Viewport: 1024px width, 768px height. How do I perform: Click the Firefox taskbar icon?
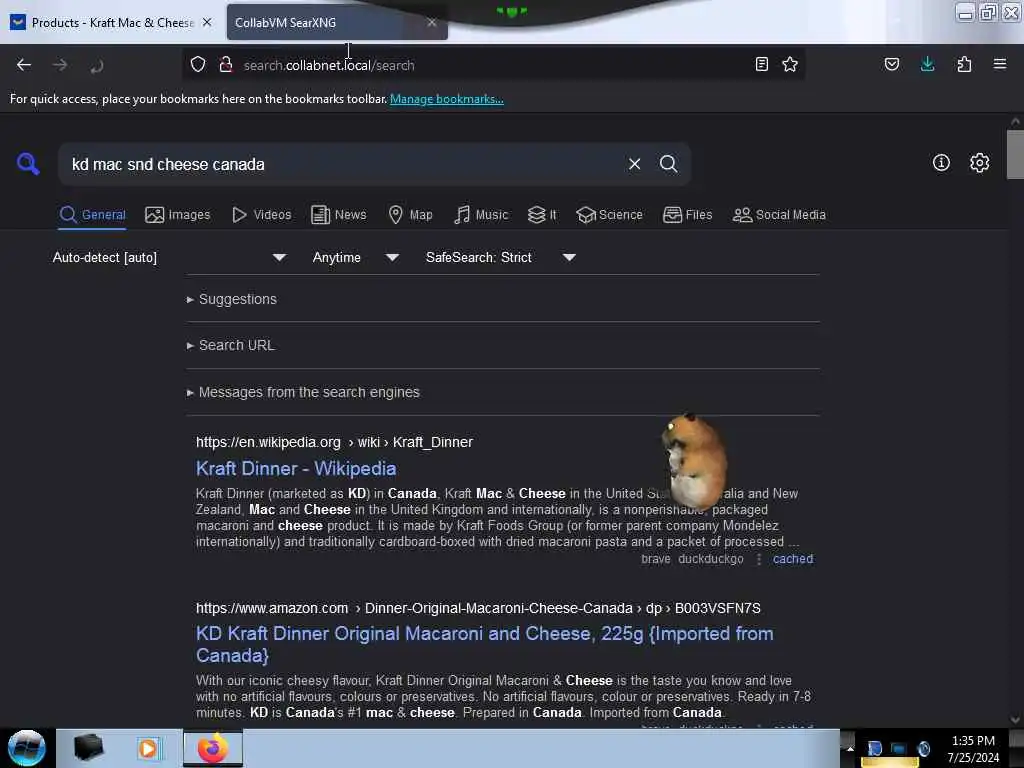[213, 748]
